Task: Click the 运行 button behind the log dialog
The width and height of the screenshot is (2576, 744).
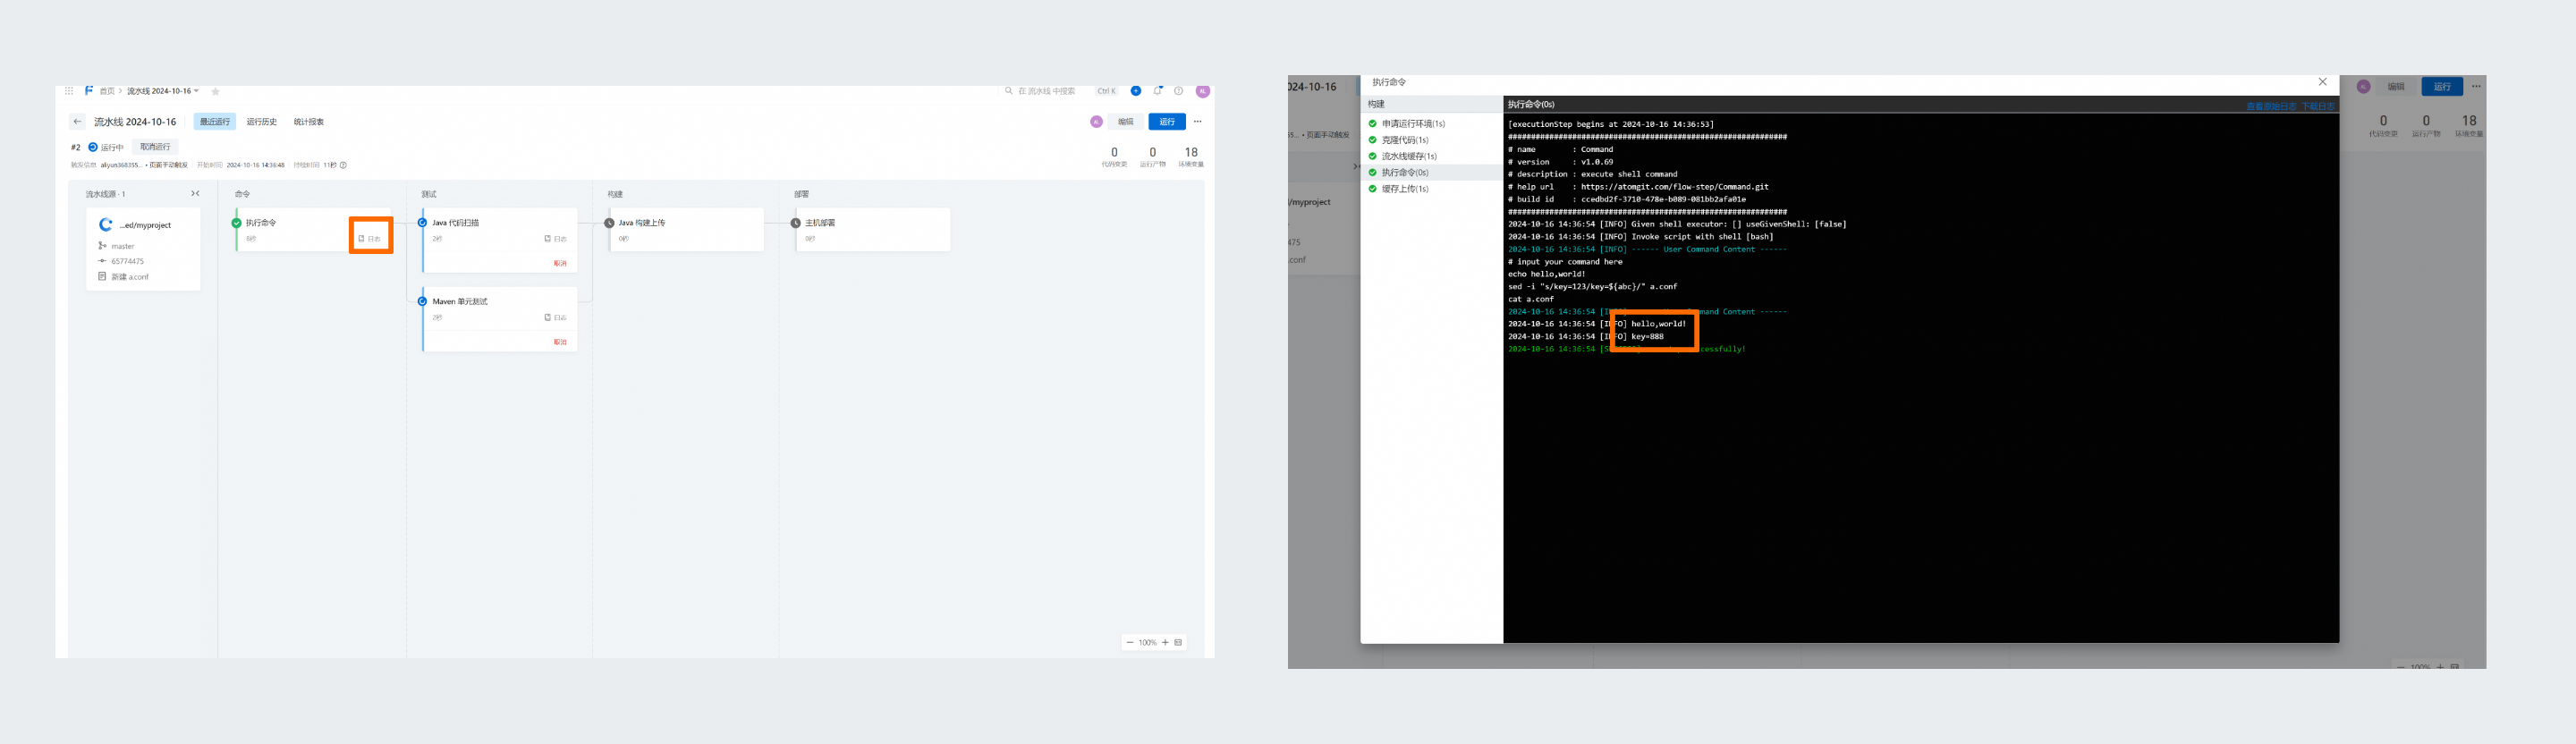Action: (x=2442, y=87)
